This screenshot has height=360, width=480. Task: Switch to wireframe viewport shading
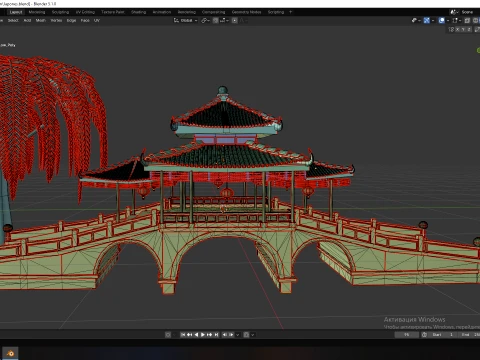pos(476,20)
